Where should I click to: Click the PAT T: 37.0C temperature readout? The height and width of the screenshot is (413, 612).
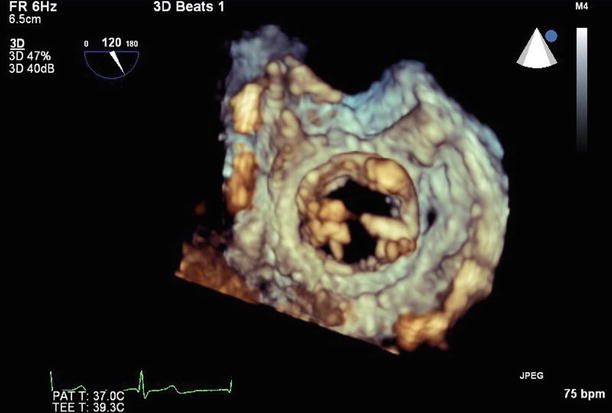pyautogui.click(x=90, y=395)
